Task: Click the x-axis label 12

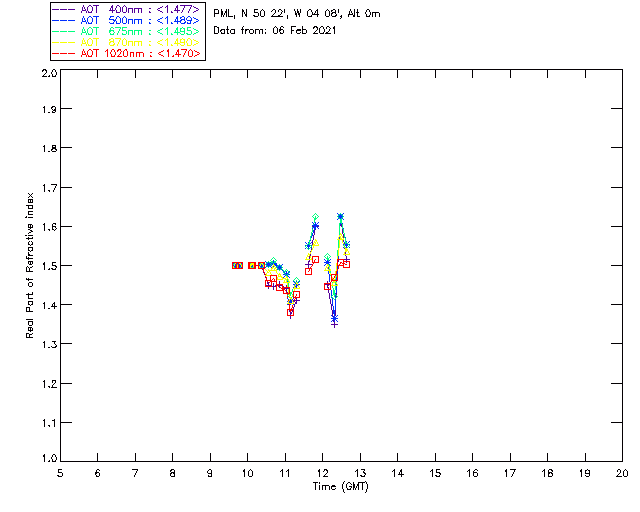Action: point(322,473)
